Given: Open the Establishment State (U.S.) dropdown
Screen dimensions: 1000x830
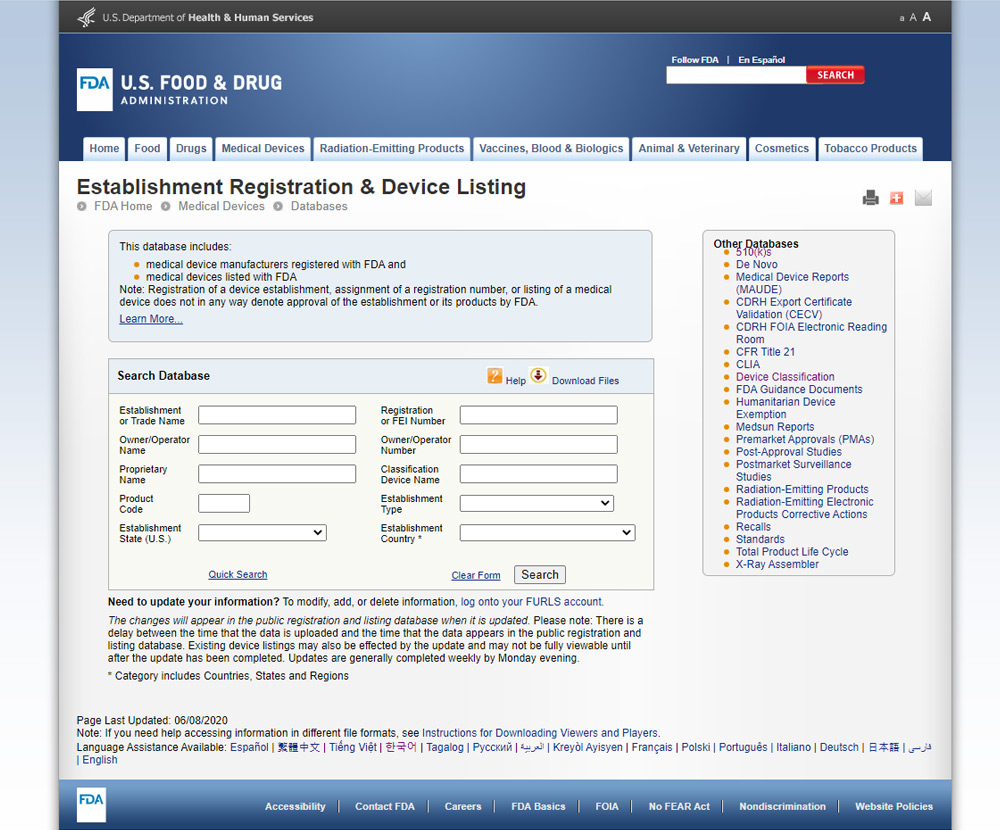Looking at the screenshot, I should (x=262, y=533).
